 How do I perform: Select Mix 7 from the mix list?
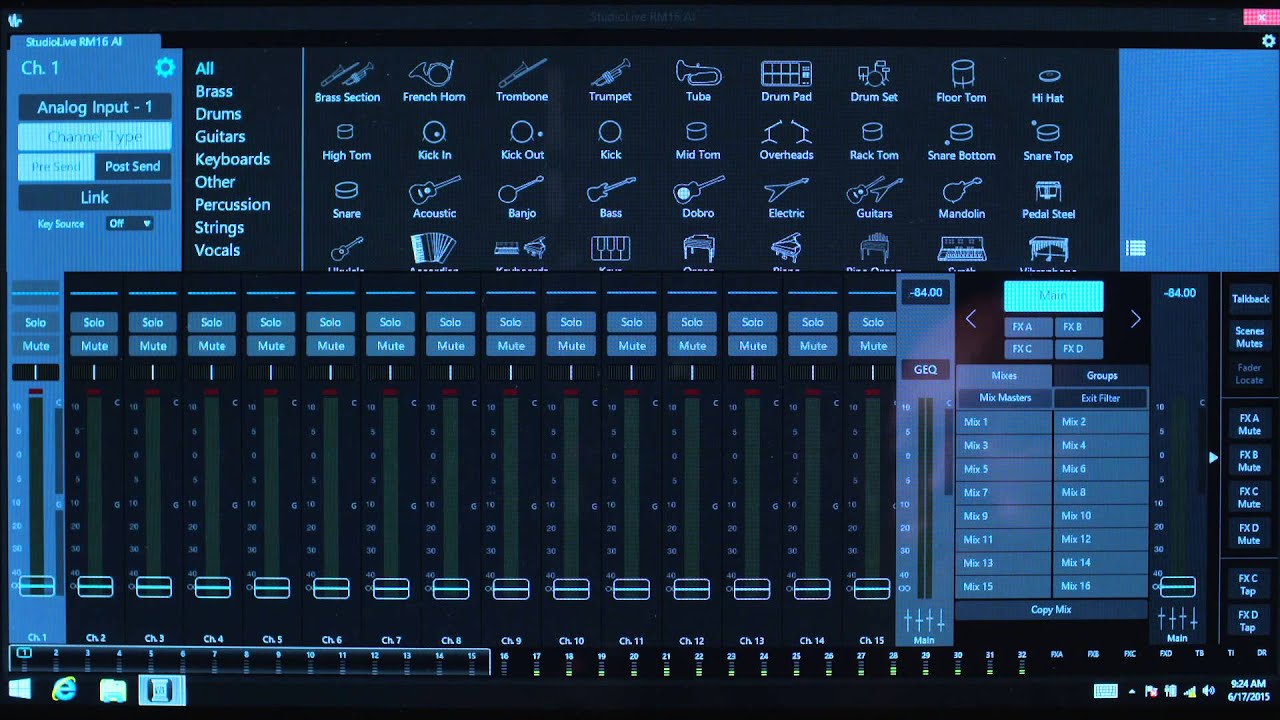[x=1004, y=493]
